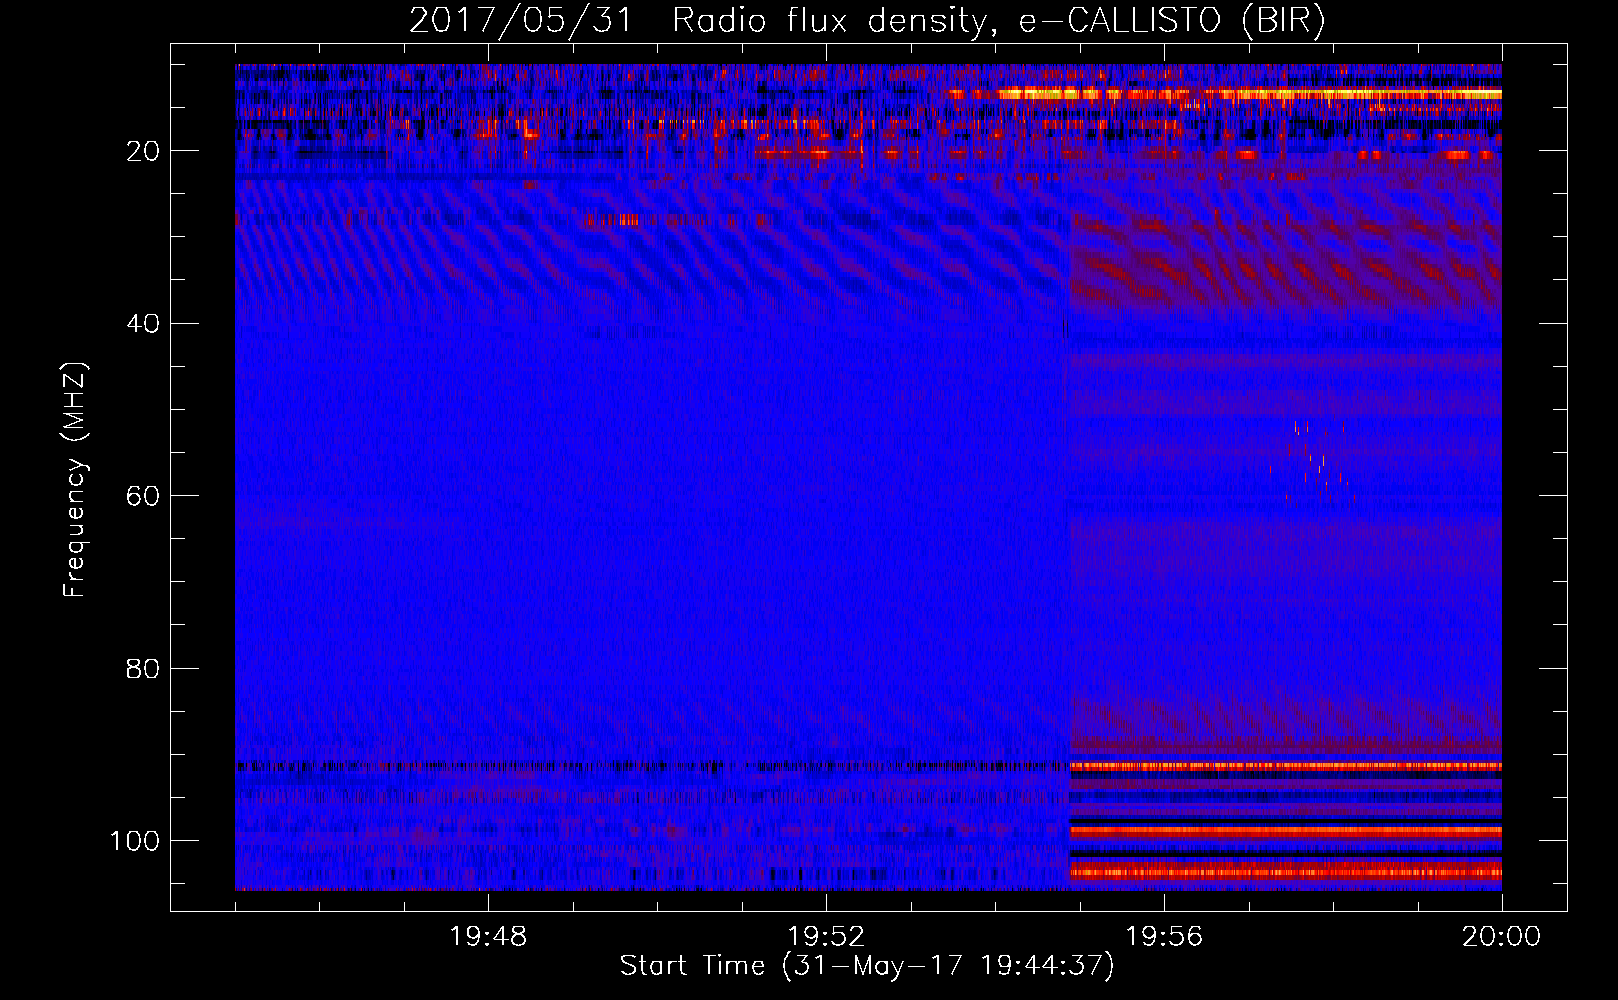
Task: Click the 20 MHz frequency tick label
Action: [x=143, y=151]
